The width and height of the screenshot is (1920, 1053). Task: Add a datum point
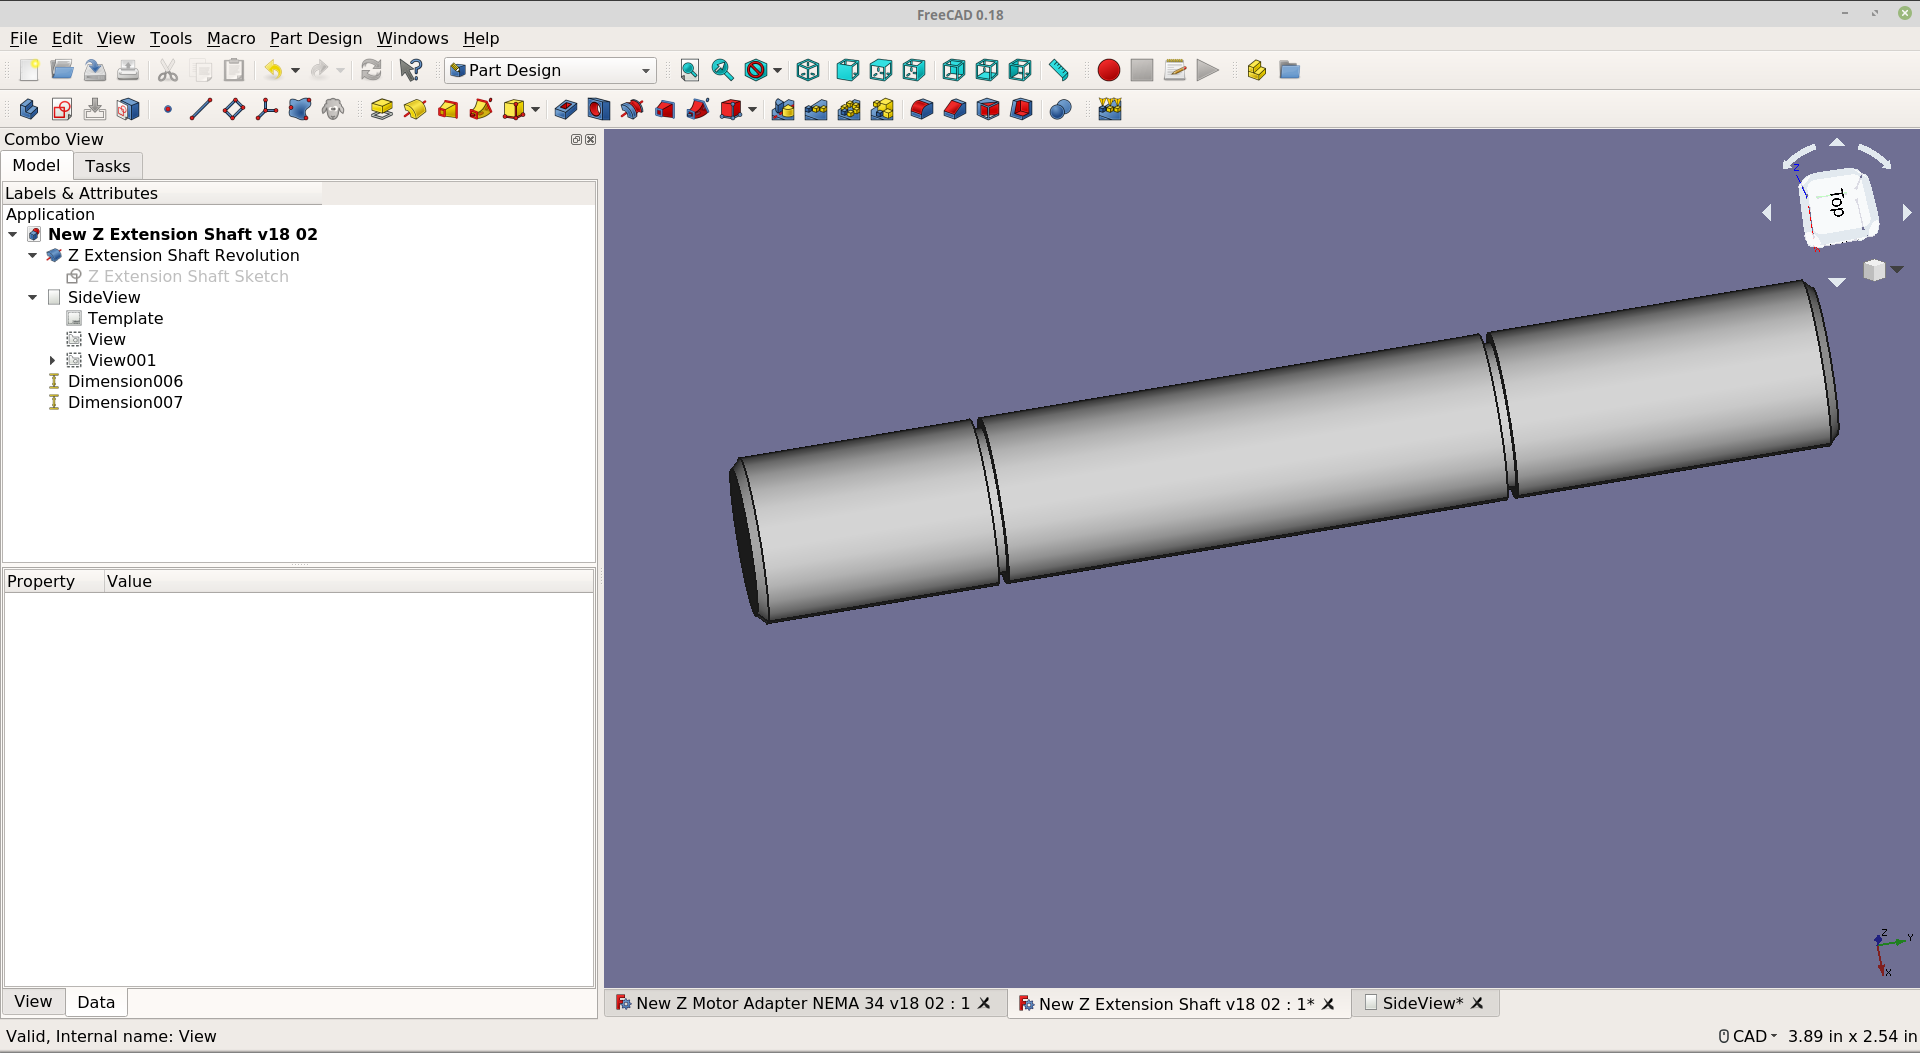(168, 109)
